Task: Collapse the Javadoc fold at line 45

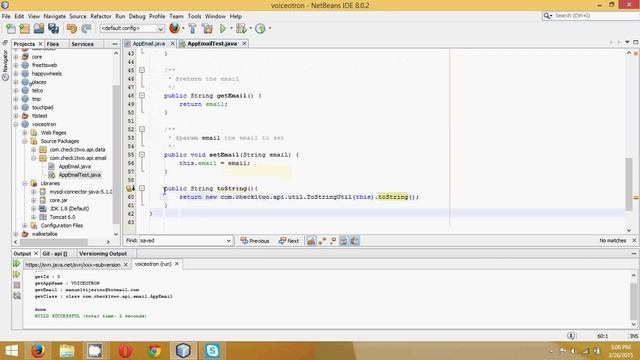Action: [142, 70]
